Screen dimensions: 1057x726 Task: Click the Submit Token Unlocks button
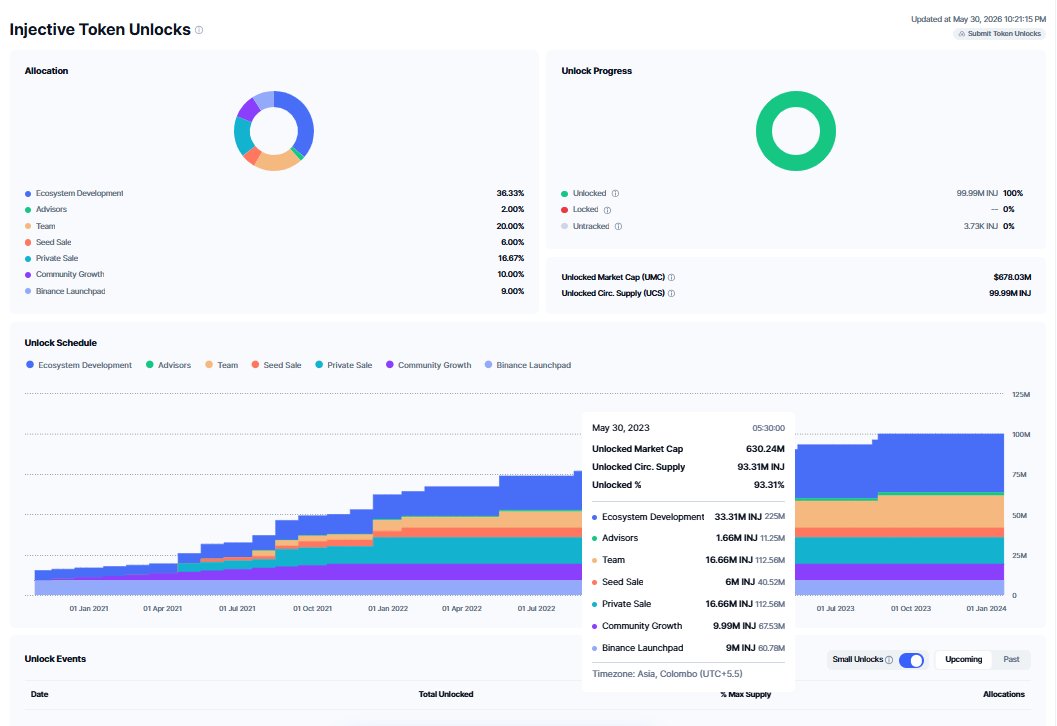click(999, 34)
